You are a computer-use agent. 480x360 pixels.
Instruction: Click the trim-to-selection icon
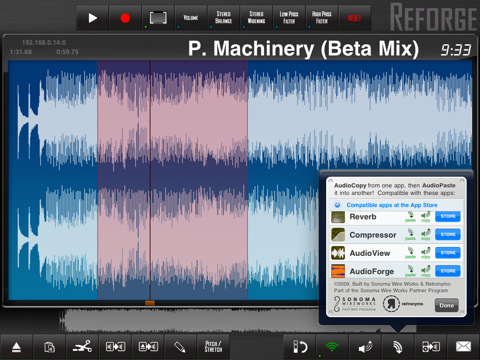(115, 347)
